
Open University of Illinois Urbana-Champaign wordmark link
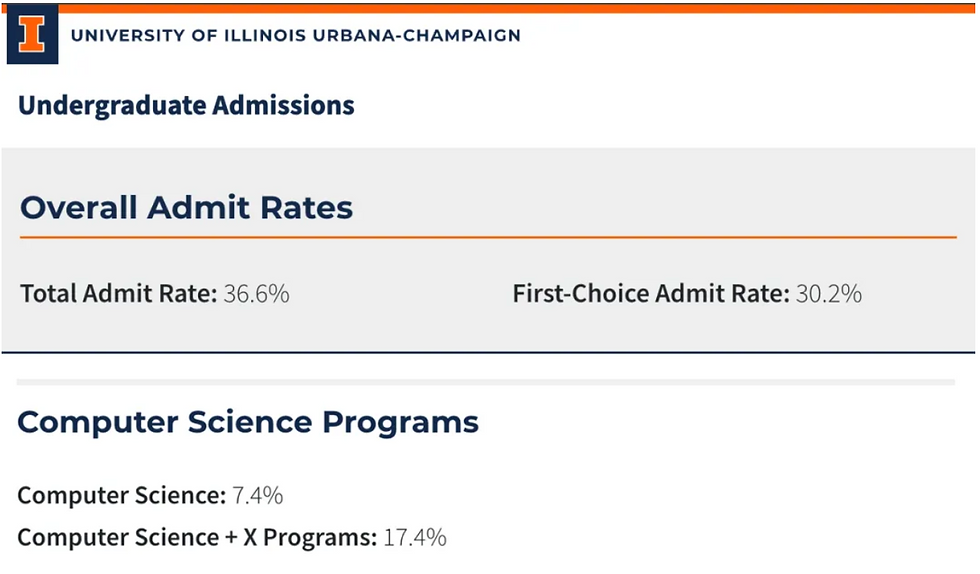(296, 35)
